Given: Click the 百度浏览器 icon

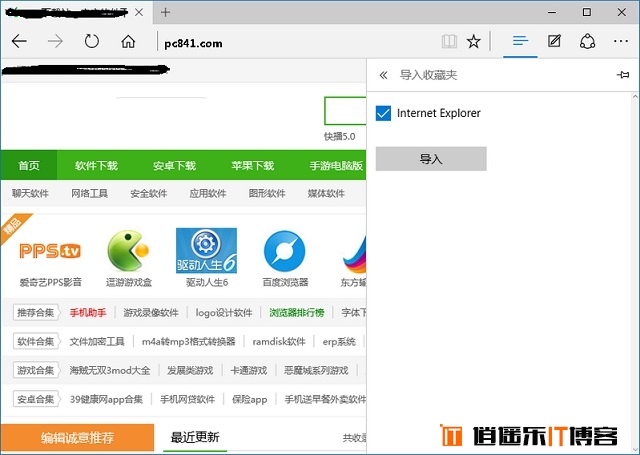Looking at the screenshot, I should click(284, 251).
